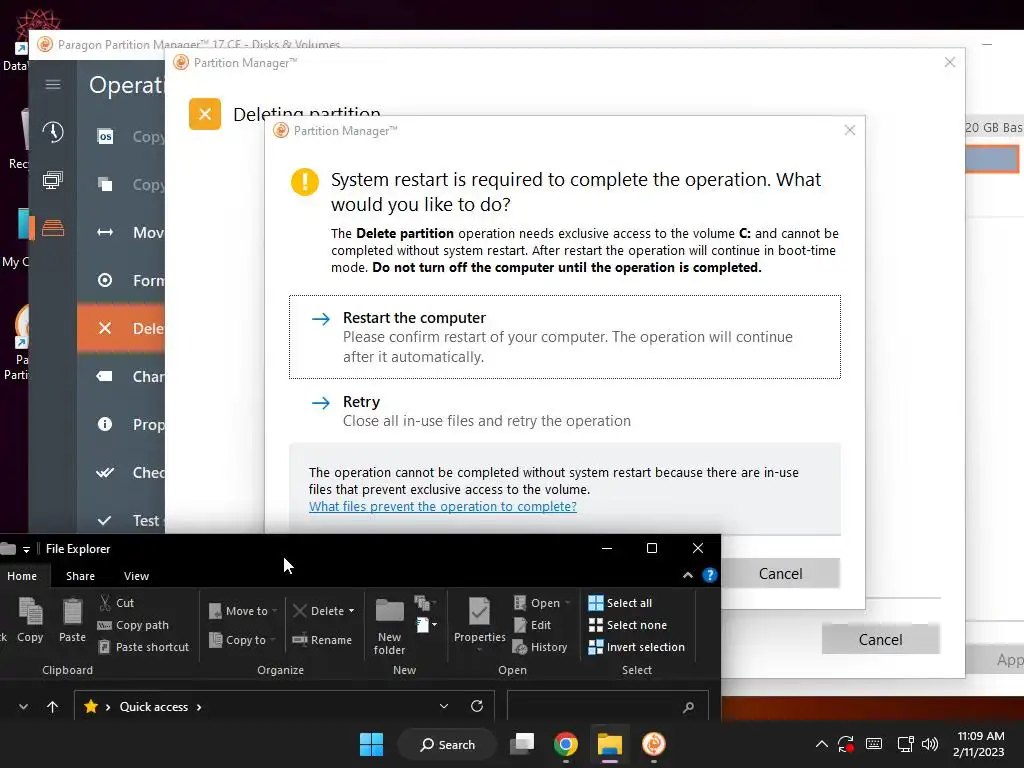Create New folder from ribbon
The height and width of the screenshot is (768, 1024).
pos(389,626)
